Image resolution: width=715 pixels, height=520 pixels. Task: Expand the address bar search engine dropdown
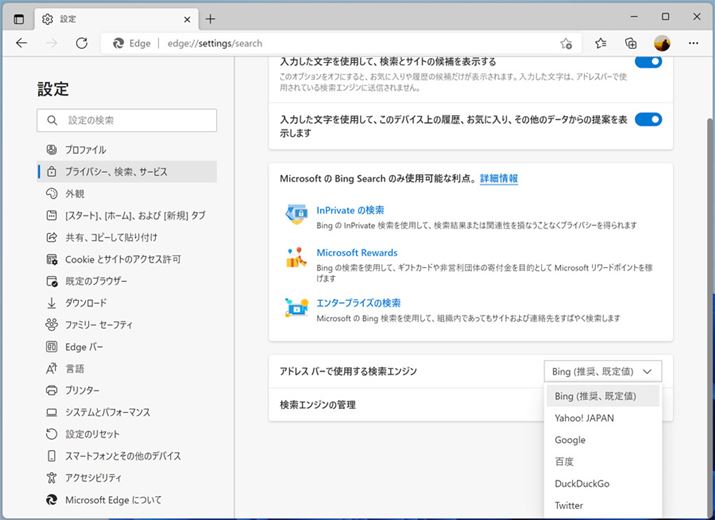[x=603, y=371]
